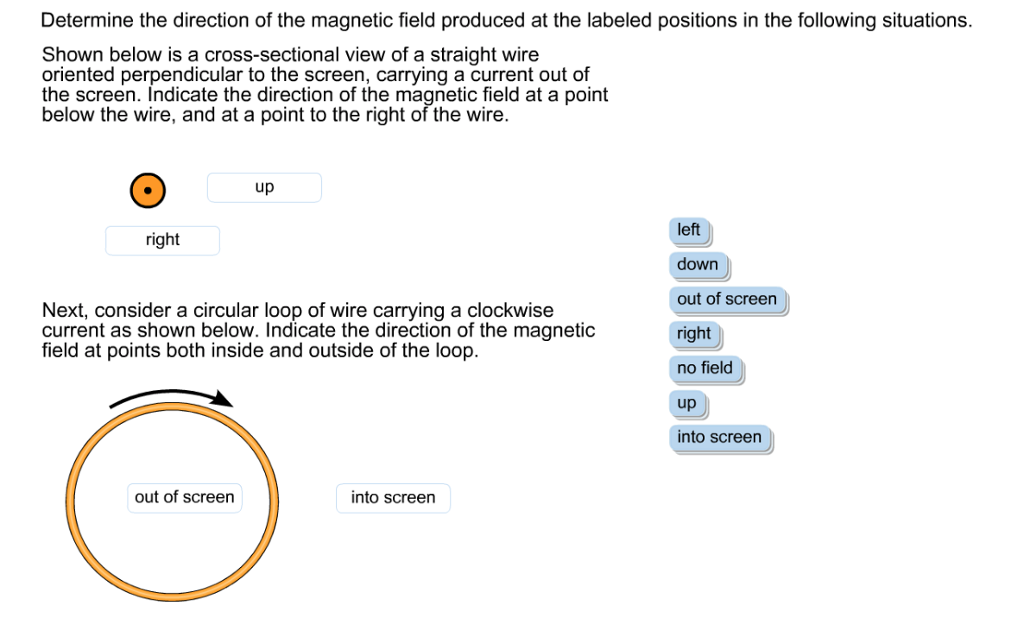
Task: Click the 'out of screen' box inside the loop
Action: (184, 497)
